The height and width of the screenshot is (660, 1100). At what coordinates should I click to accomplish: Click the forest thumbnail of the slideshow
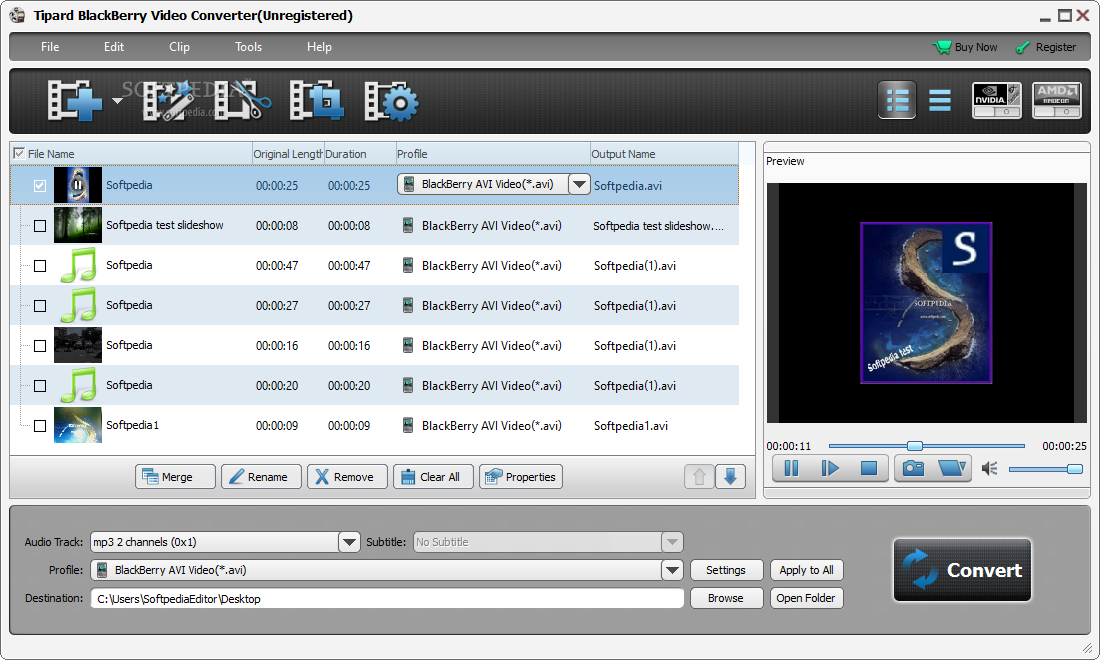coord(78,225)
